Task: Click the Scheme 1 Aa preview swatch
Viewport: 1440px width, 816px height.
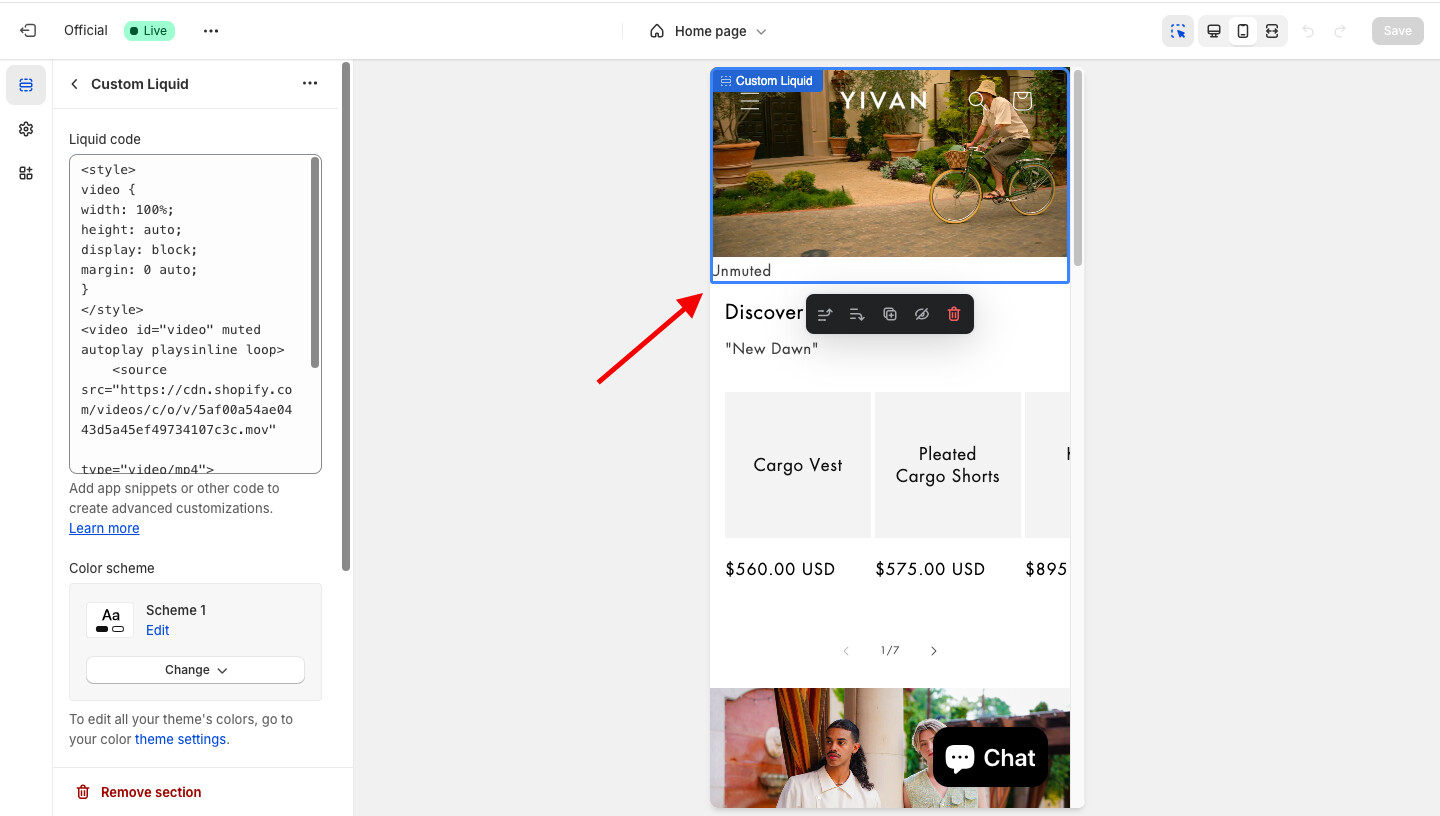Action: click(110, 620)
